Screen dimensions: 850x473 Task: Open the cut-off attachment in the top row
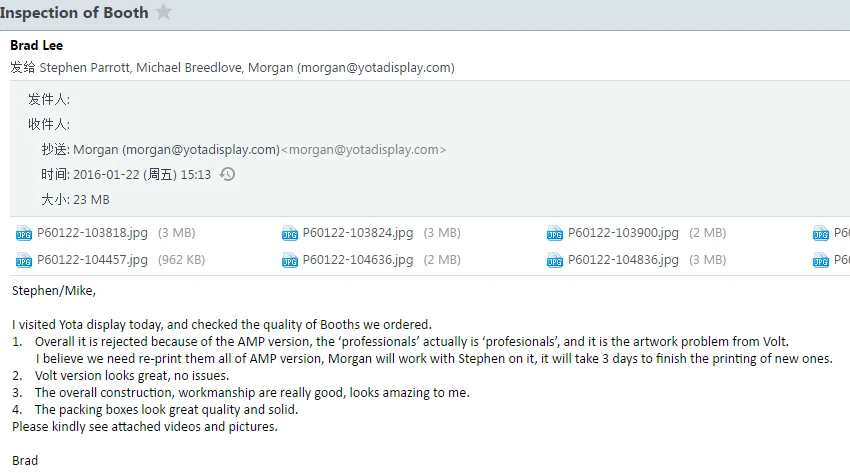click(x=830, y=234)
